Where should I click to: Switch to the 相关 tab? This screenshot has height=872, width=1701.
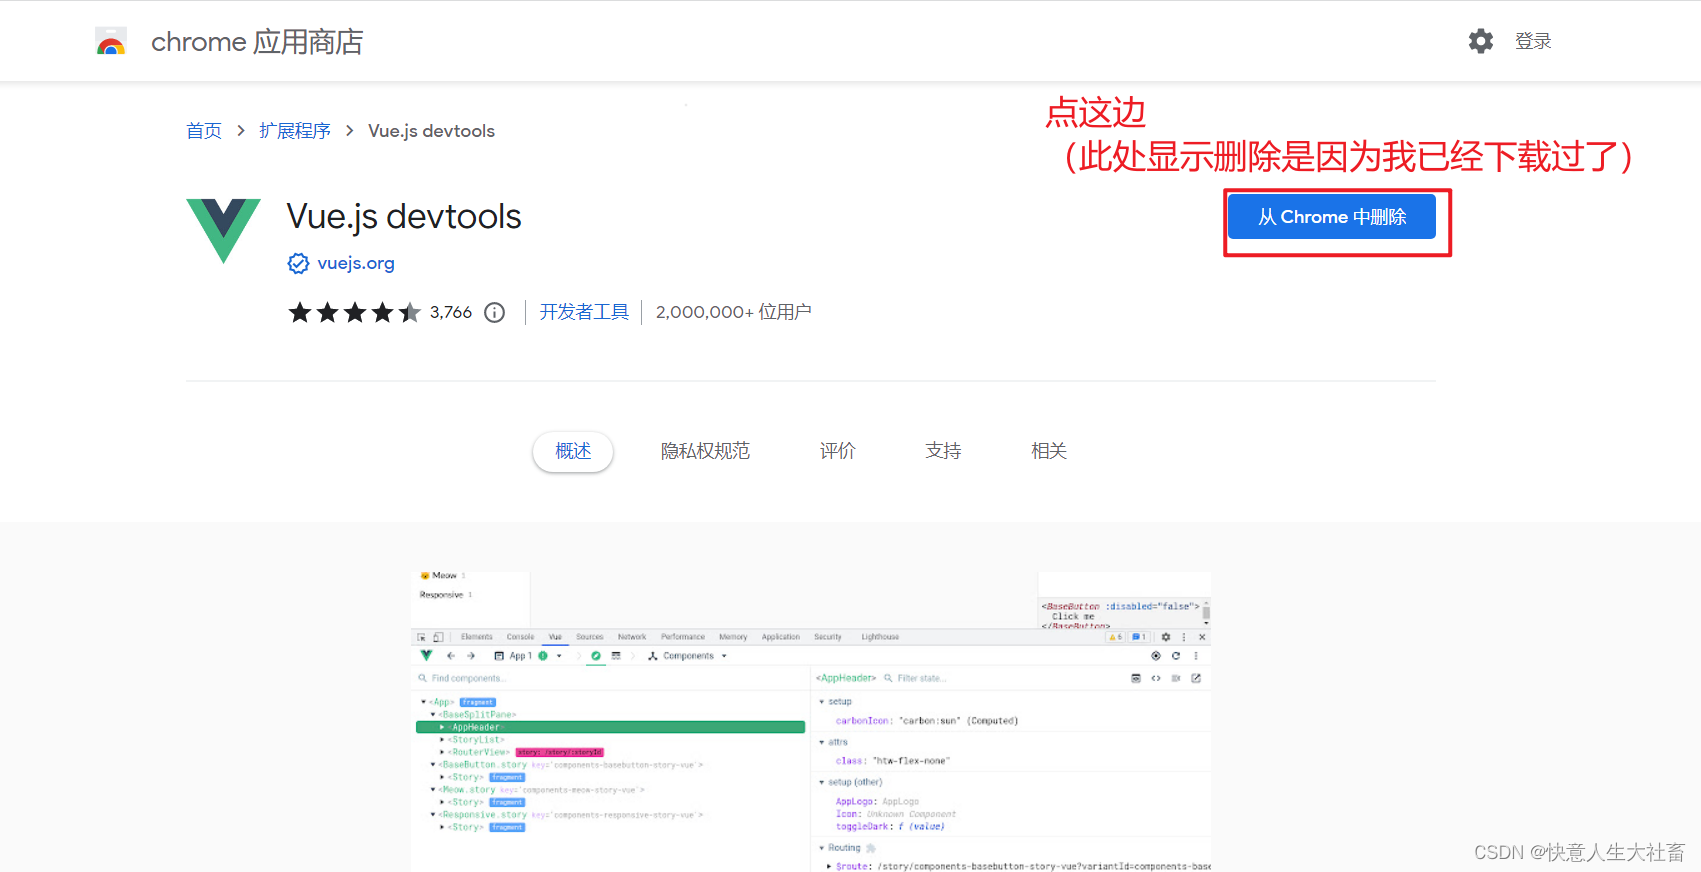click(x=1049, y=451)
